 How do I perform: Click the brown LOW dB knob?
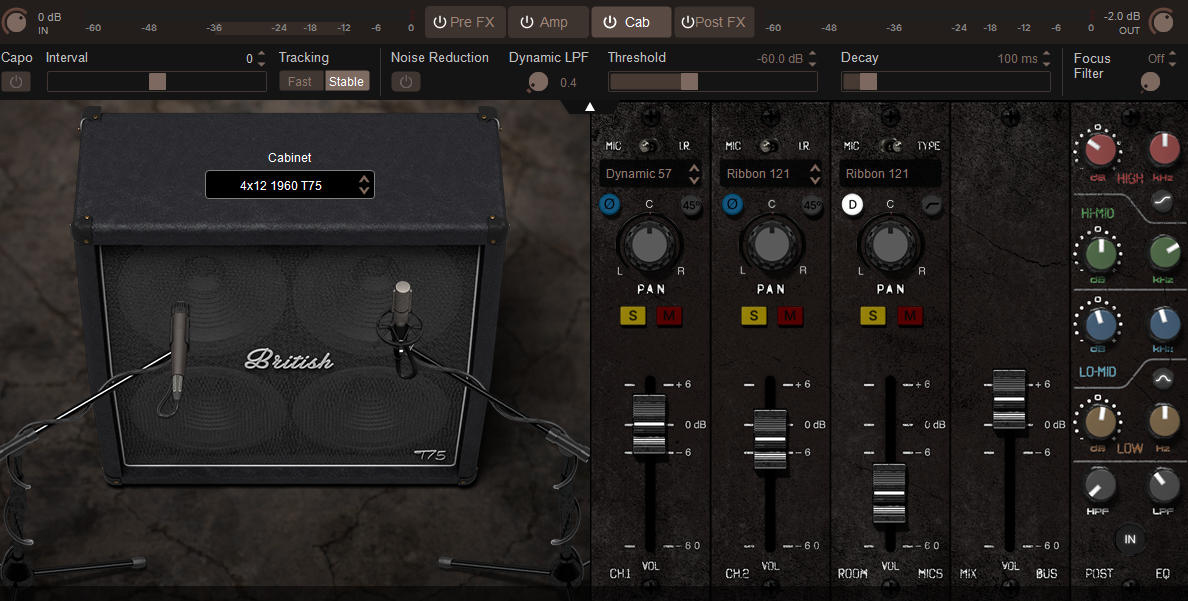[1100, 422]
